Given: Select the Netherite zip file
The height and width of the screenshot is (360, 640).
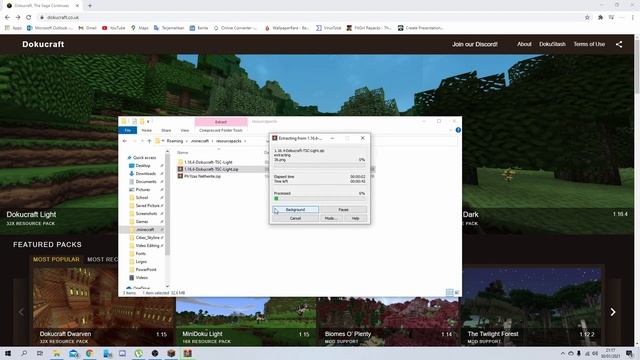Looking at the screenshot, I should (202, 176).
